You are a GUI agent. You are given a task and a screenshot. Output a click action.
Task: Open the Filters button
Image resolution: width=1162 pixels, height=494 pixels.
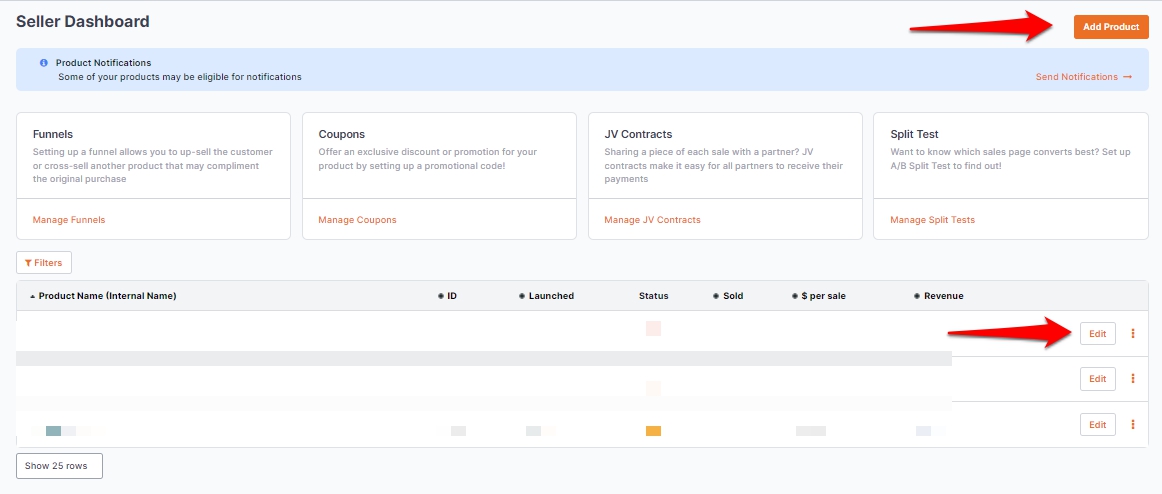pyautogui.click(x=44, y=263)
